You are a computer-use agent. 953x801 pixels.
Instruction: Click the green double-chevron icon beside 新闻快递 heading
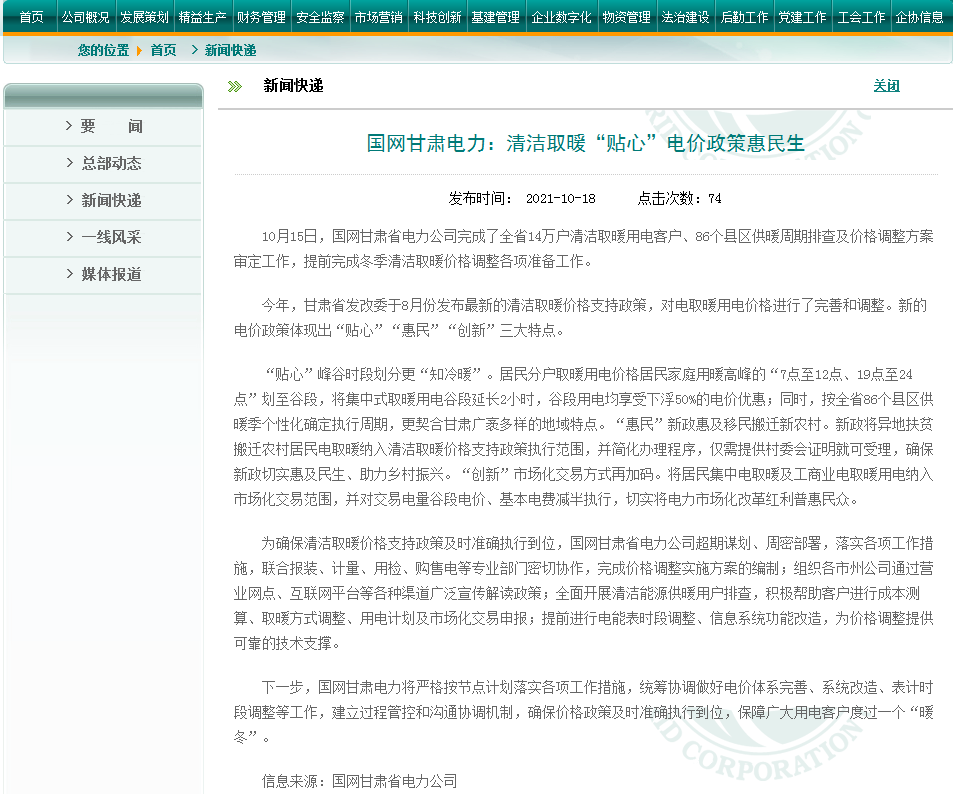[x=235, y=86]
